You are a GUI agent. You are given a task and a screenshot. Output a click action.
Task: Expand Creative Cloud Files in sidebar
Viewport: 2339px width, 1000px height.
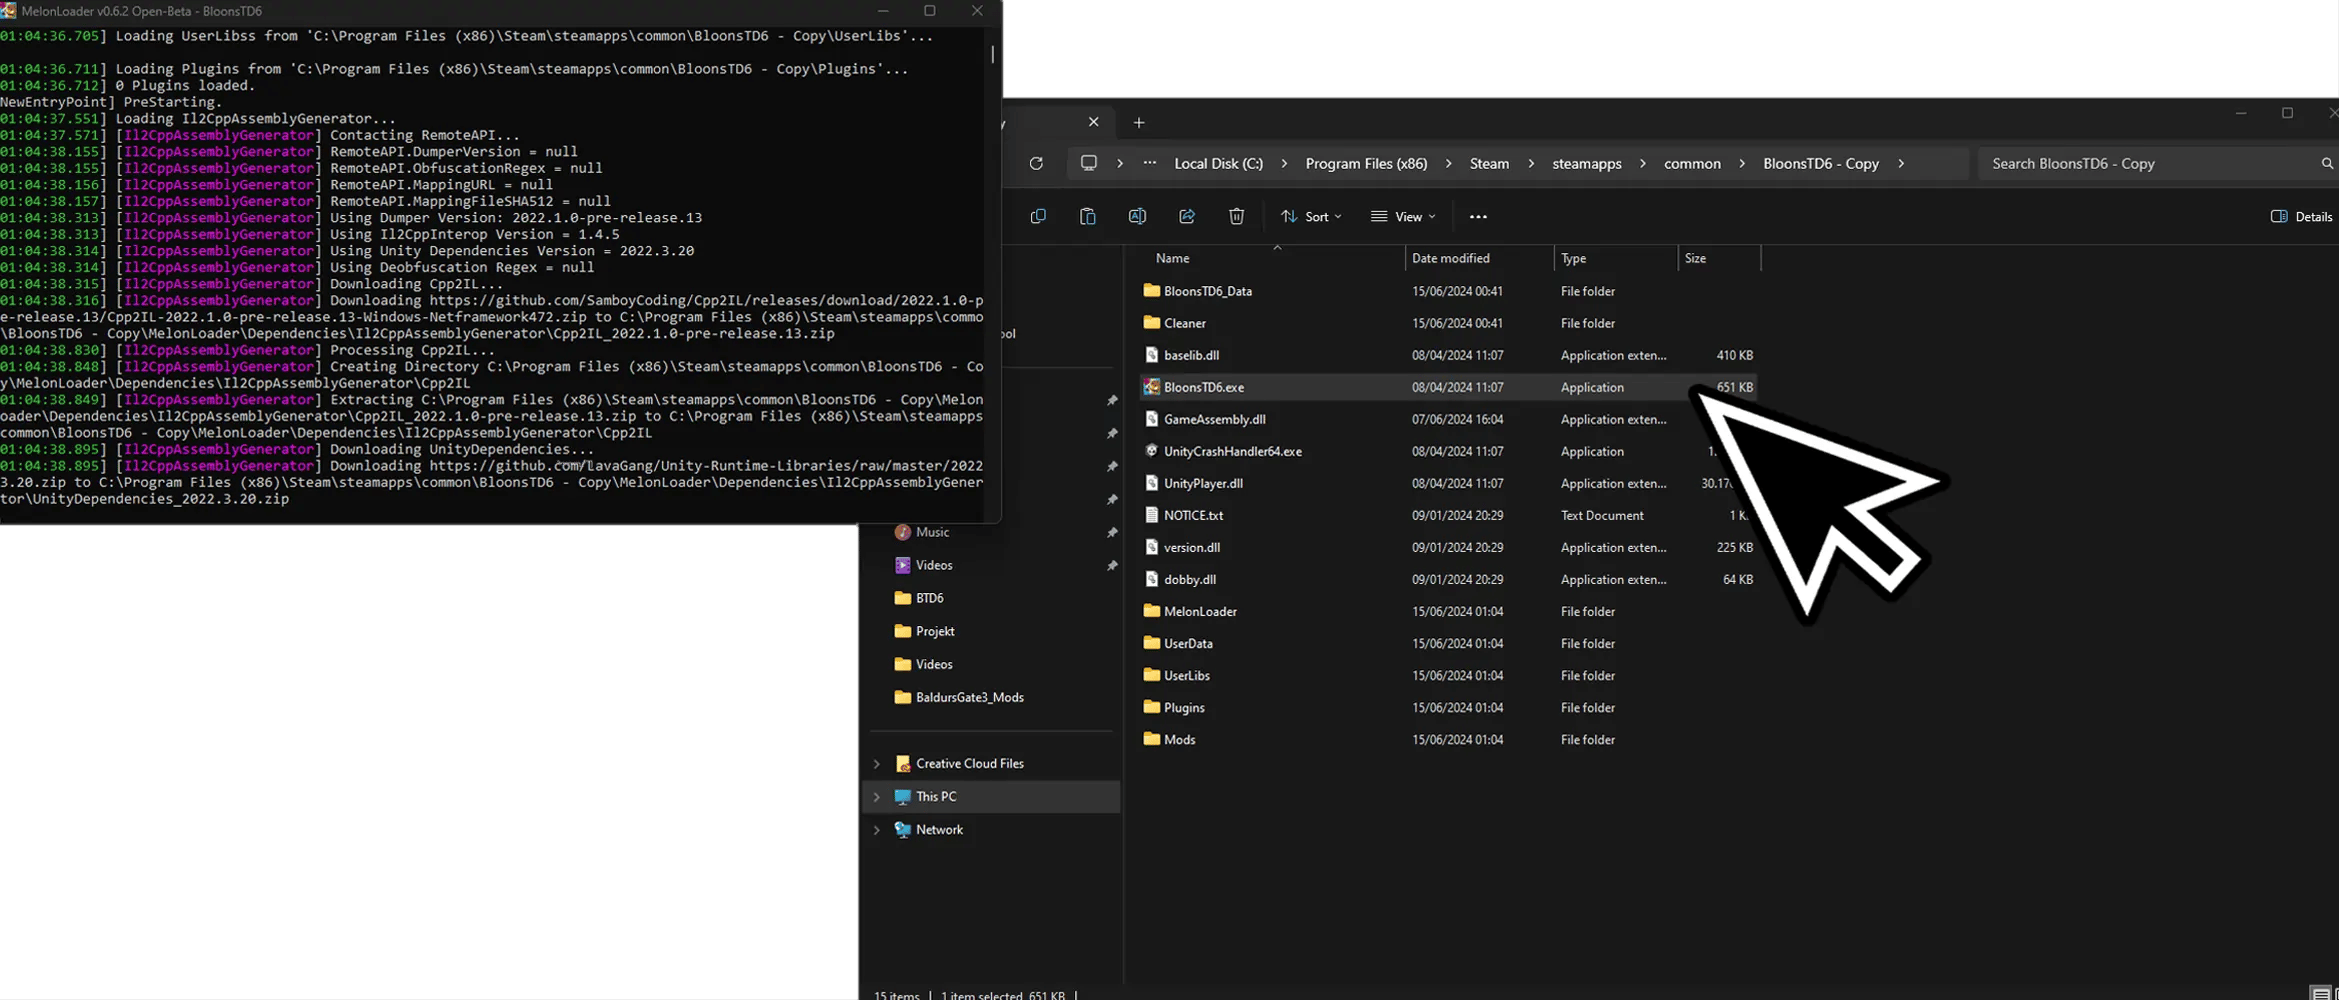tap(877, 764)
